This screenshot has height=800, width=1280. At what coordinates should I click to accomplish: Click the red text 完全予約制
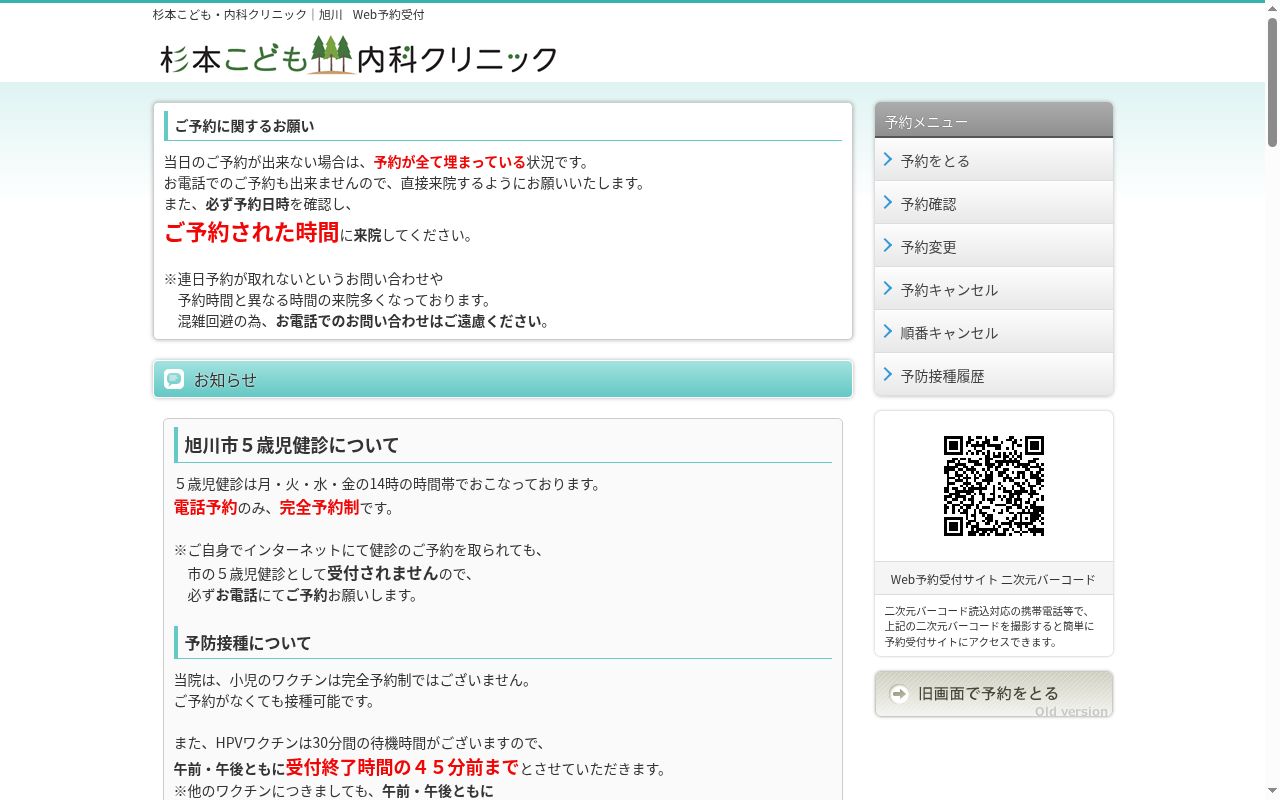pos(319,507)
